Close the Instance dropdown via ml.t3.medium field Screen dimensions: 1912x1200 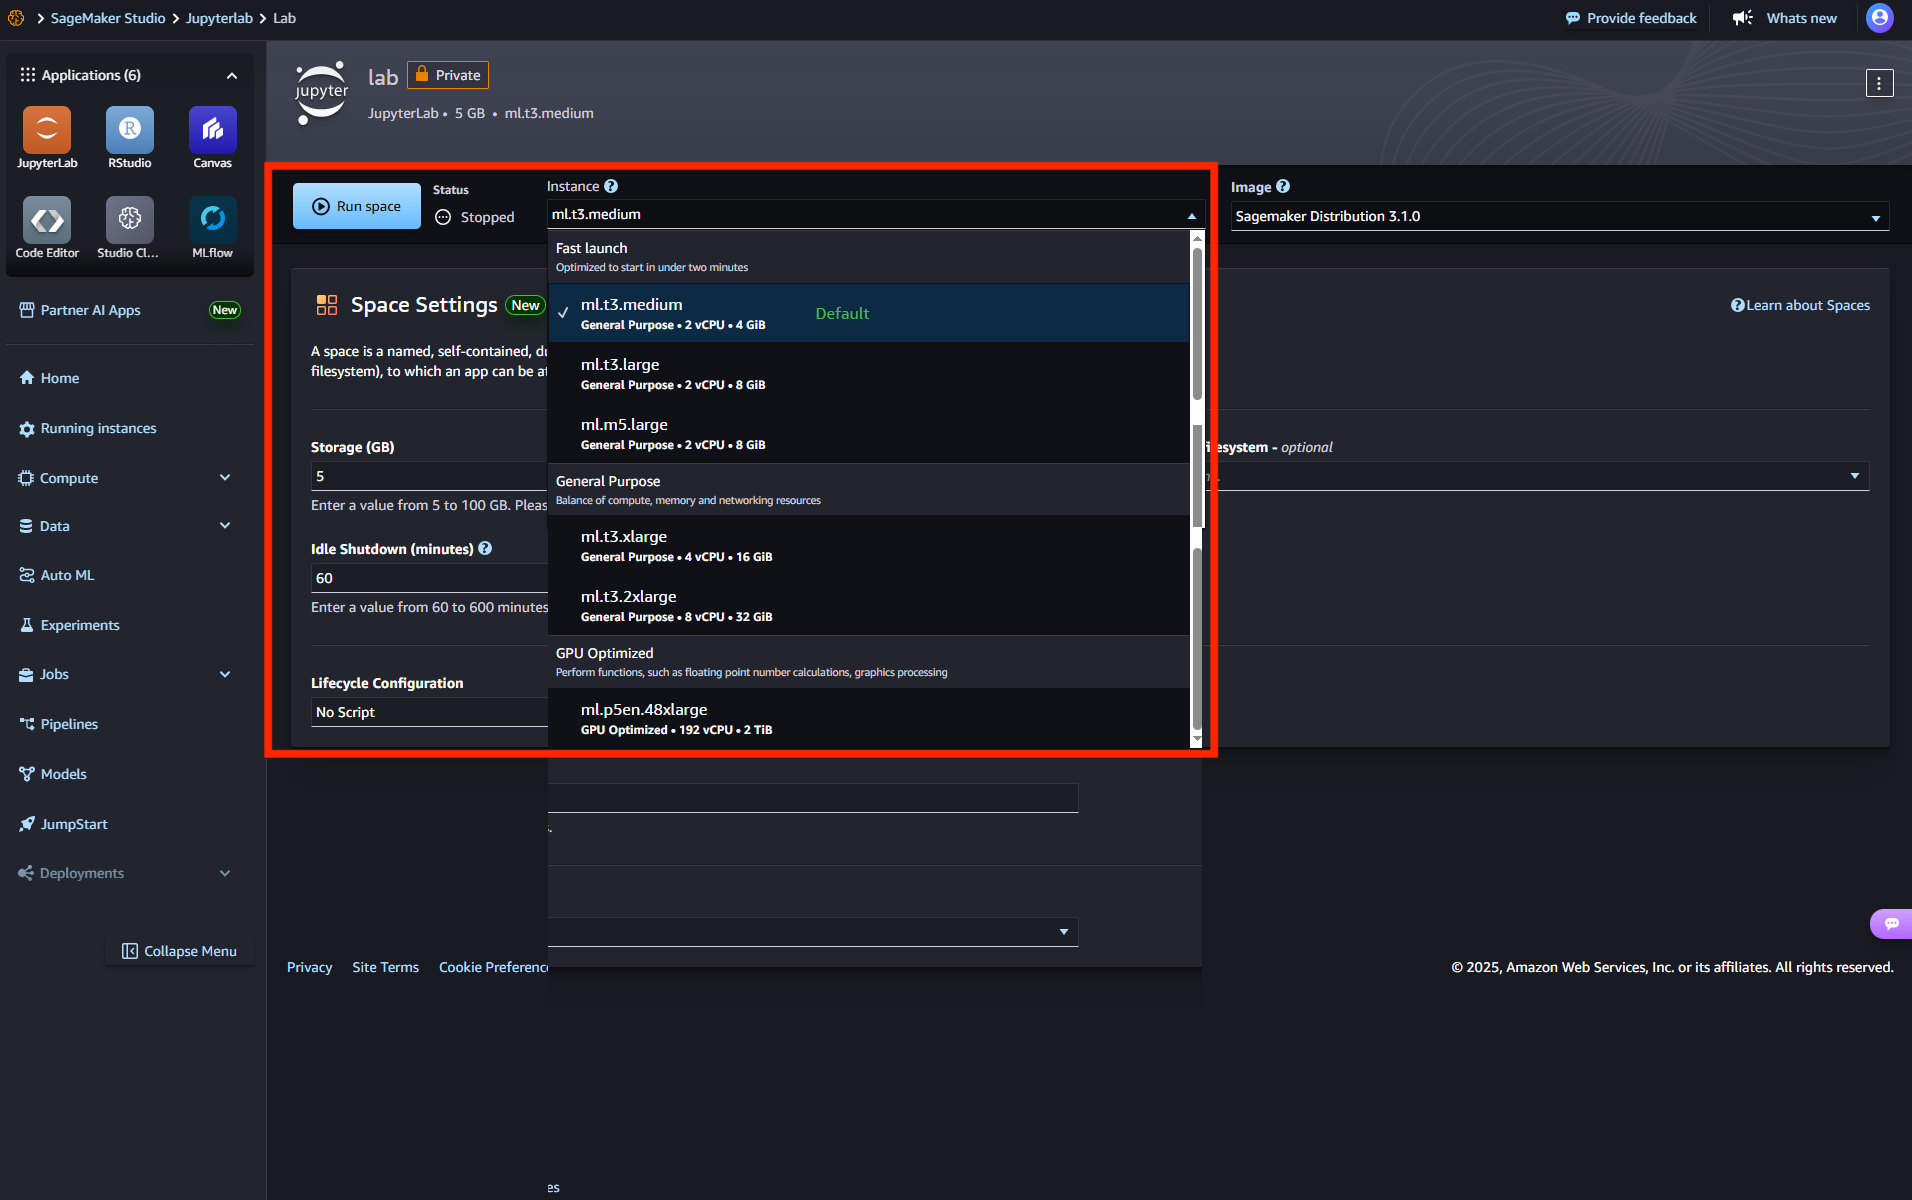(874, 214)
